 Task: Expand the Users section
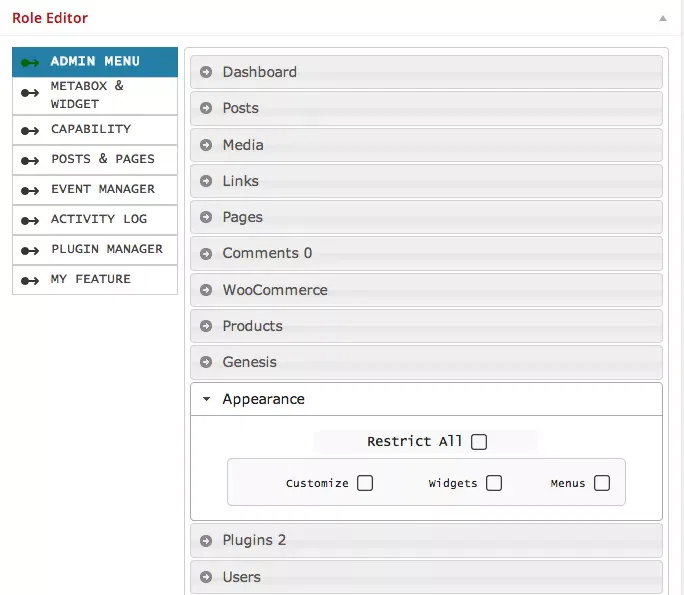coord(426,577)
